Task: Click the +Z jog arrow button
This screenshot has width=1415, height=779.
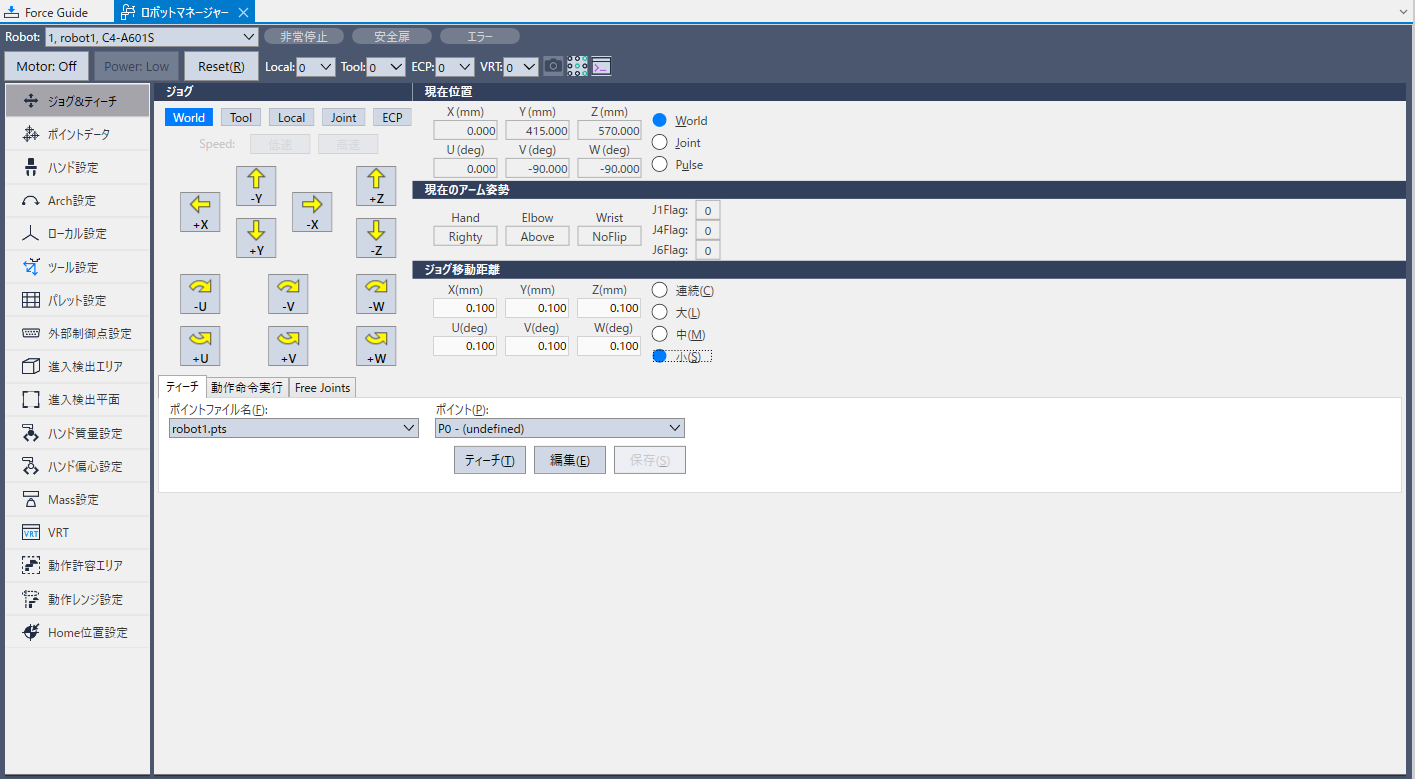Action: 376,186
